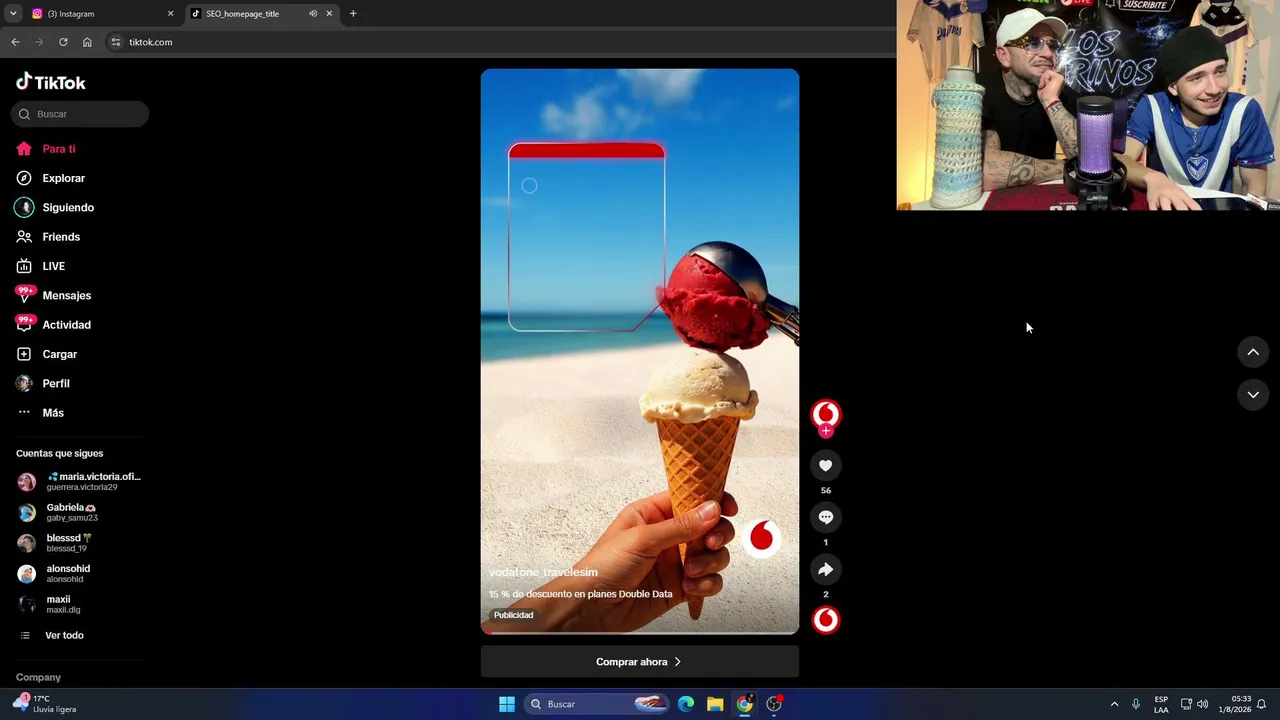This screenshot has width=1280, height=720.
Task: Click the video progress bar
Action: (x=640, y=632)
